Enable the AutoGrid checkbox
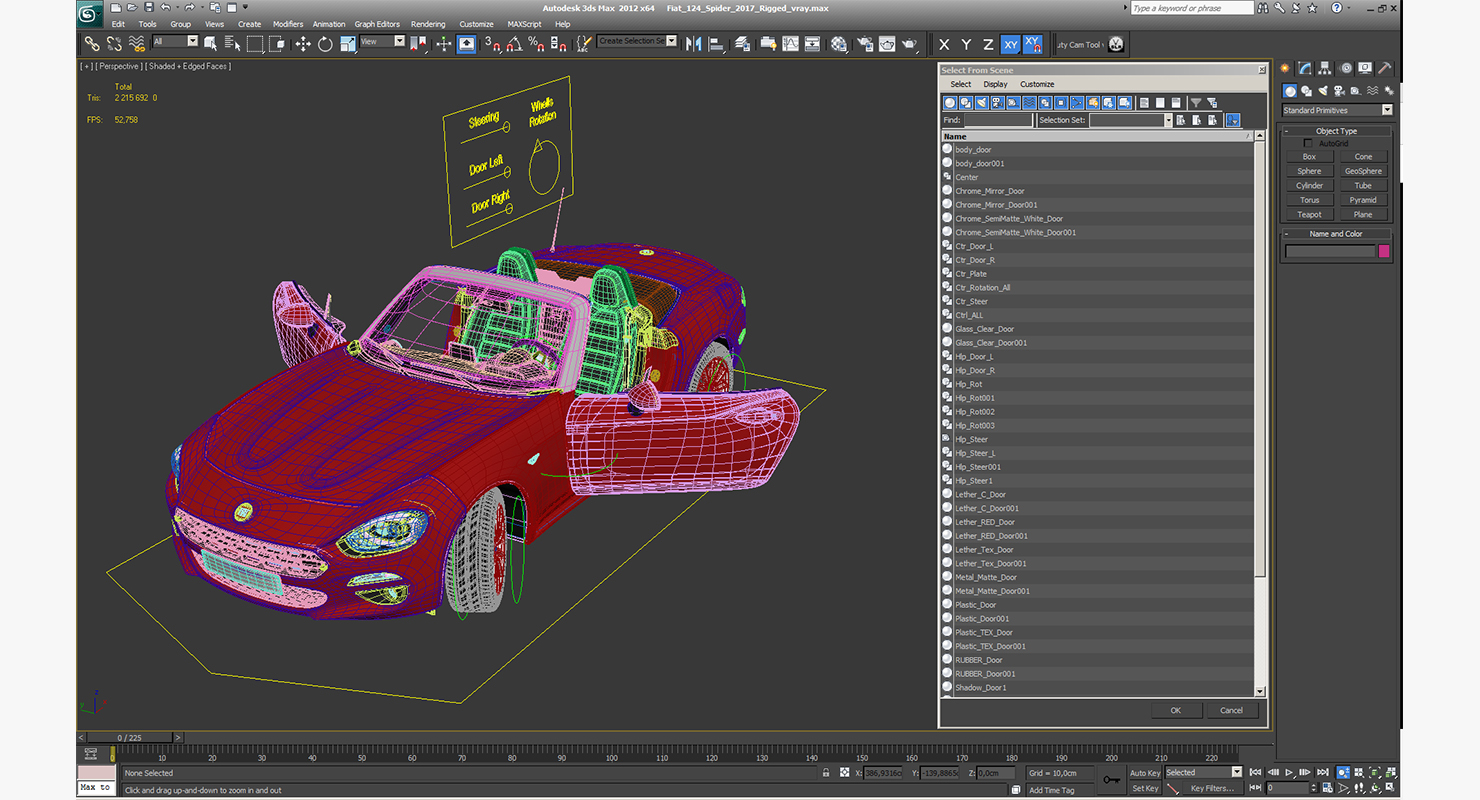This screenshot has height=800, width=1480. coord(1308,143)
